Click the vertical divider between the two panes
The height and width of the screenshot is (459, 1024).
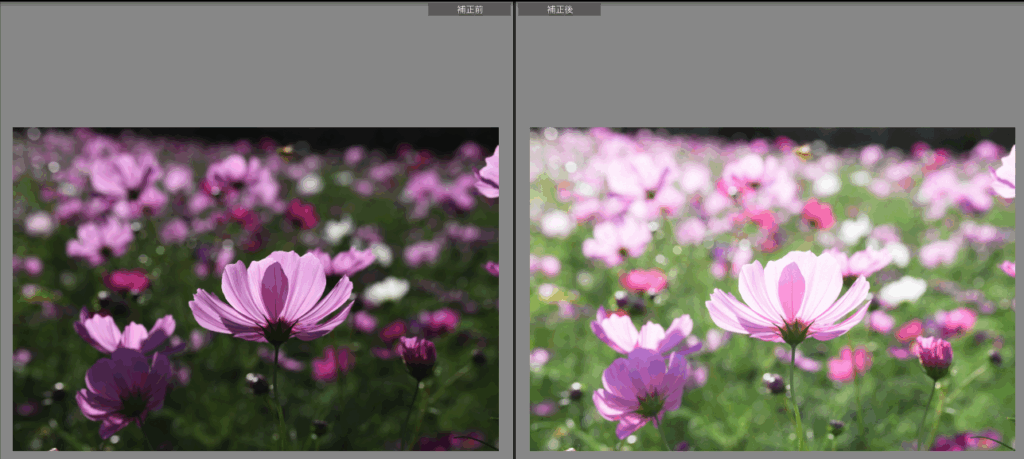tap(514, 230)
